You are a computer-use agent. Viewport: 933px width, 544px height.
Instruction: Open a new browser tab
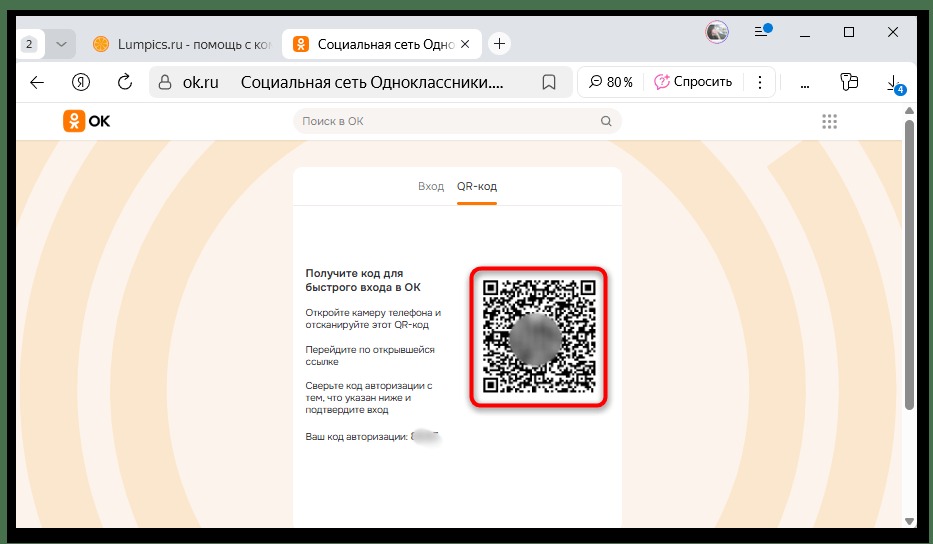499,43
